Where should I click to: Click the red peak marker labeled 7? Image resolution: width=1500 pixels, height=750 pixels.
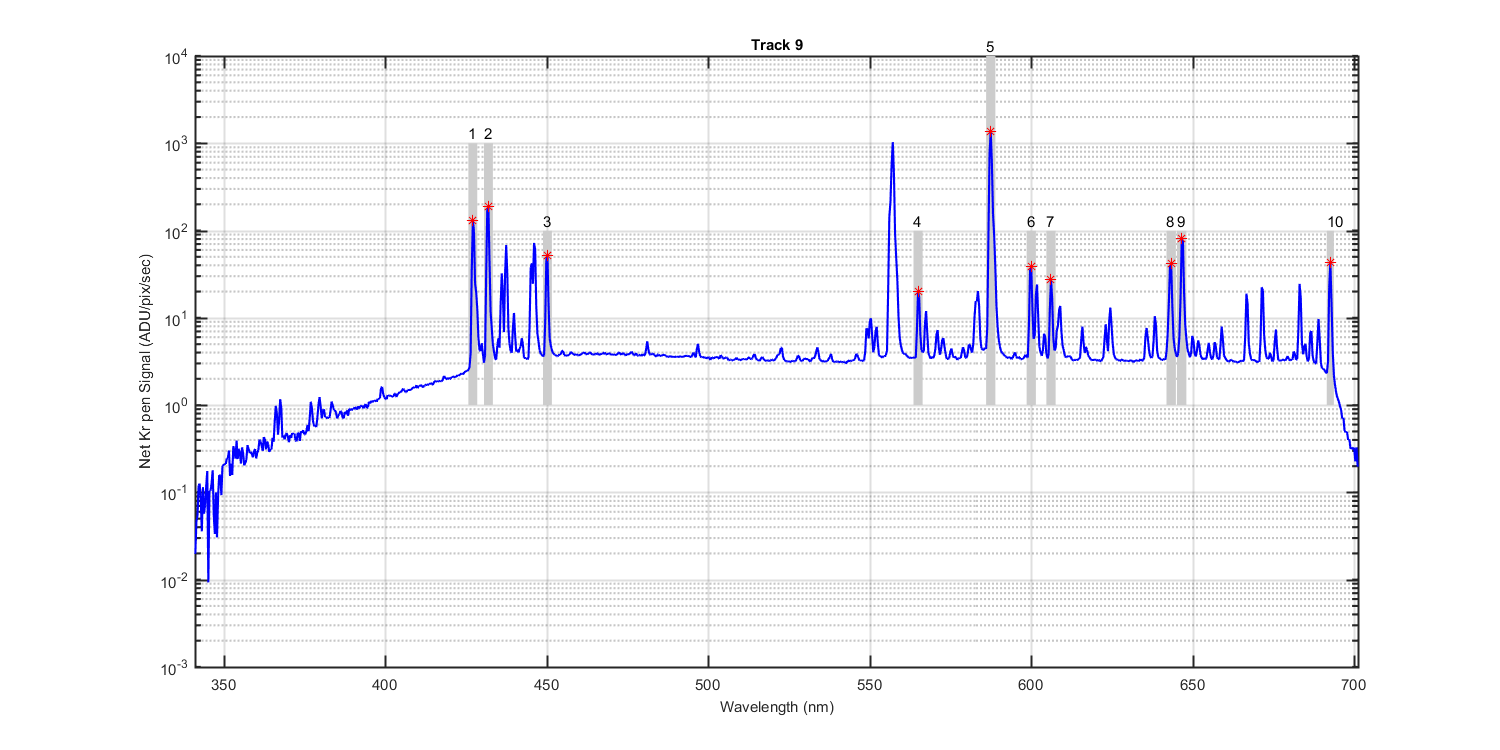click(1050, 279)
